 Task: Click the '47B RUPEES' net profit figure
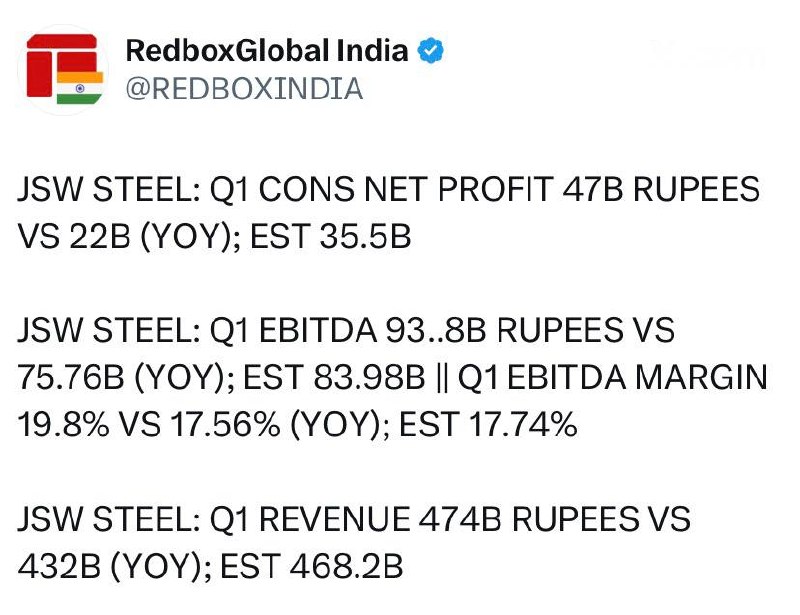pos(661,189)
